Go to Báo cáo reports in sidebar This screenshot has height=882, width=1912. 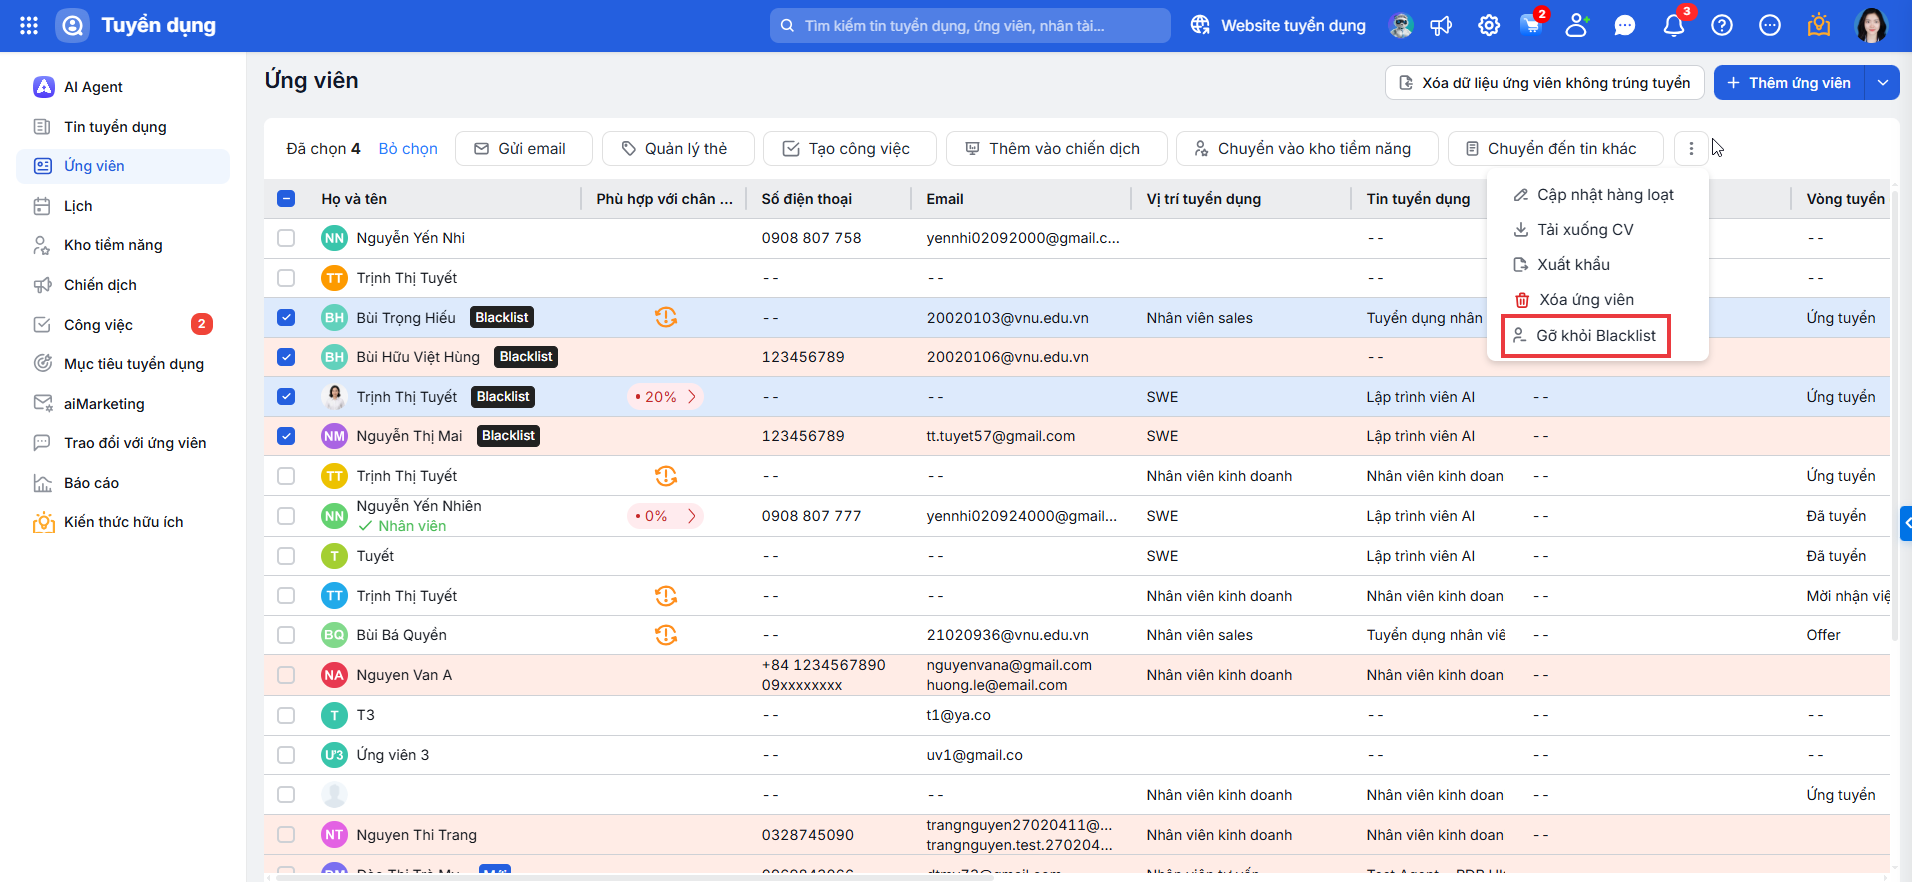click(x=123, y=483)
